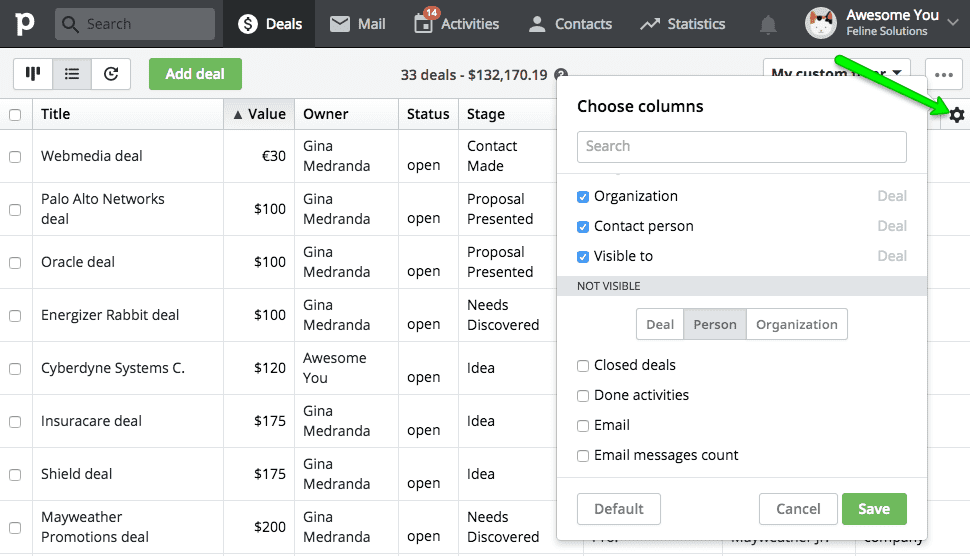Click the user avatar picture
This screenshot has height=556, width=970.
tap(820, 24)
